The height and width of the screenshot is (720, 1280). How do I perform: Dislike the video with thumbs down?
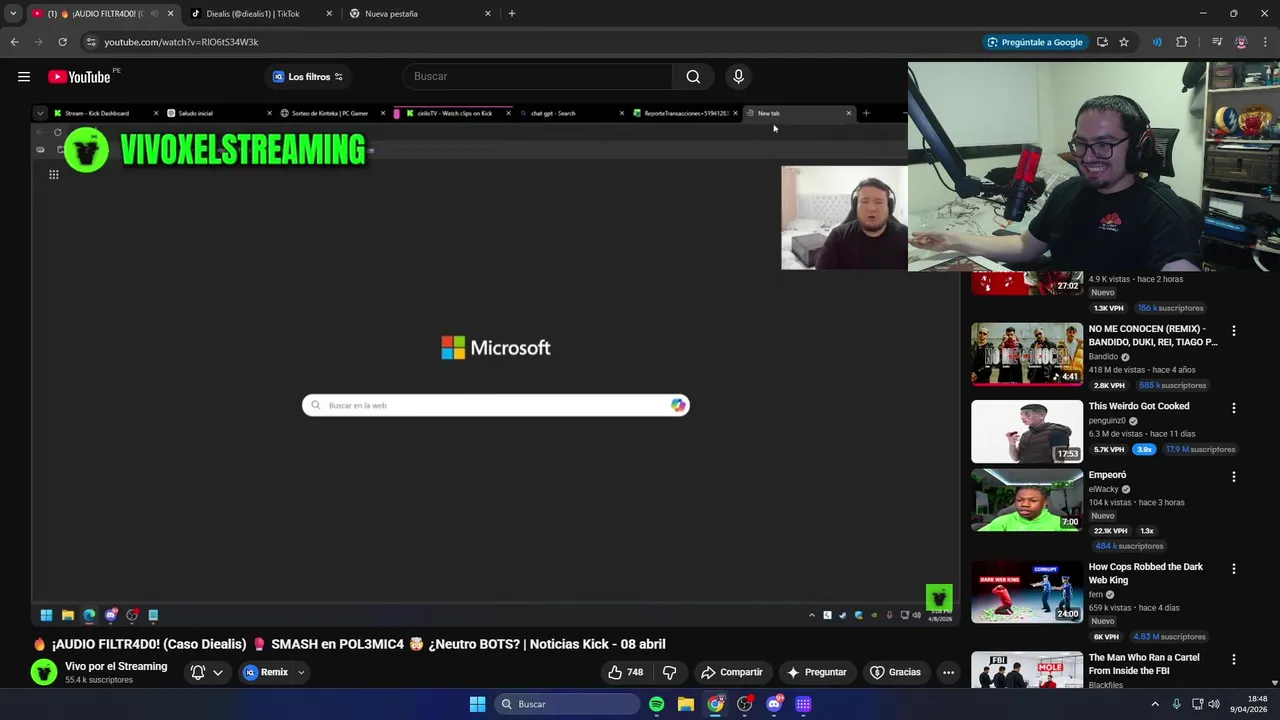[670, 672]
